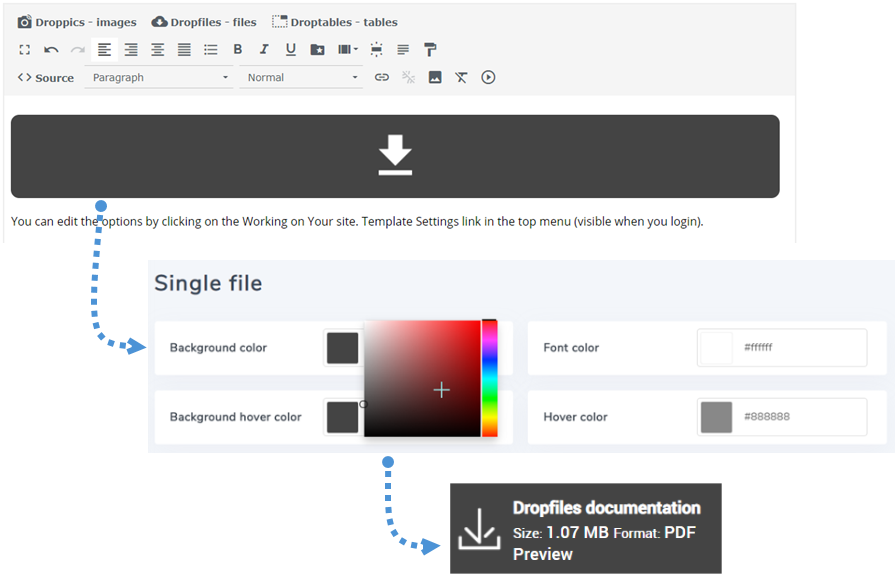
Task: Click the fullscreen editor icon
Action: coord(25,50)
